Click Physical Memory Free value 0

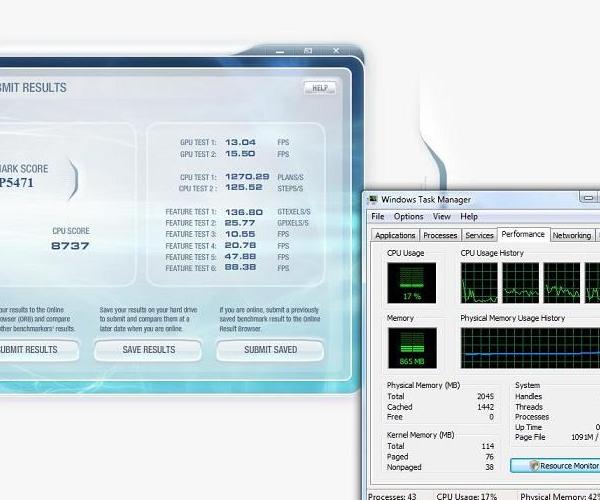pos(491,417)
